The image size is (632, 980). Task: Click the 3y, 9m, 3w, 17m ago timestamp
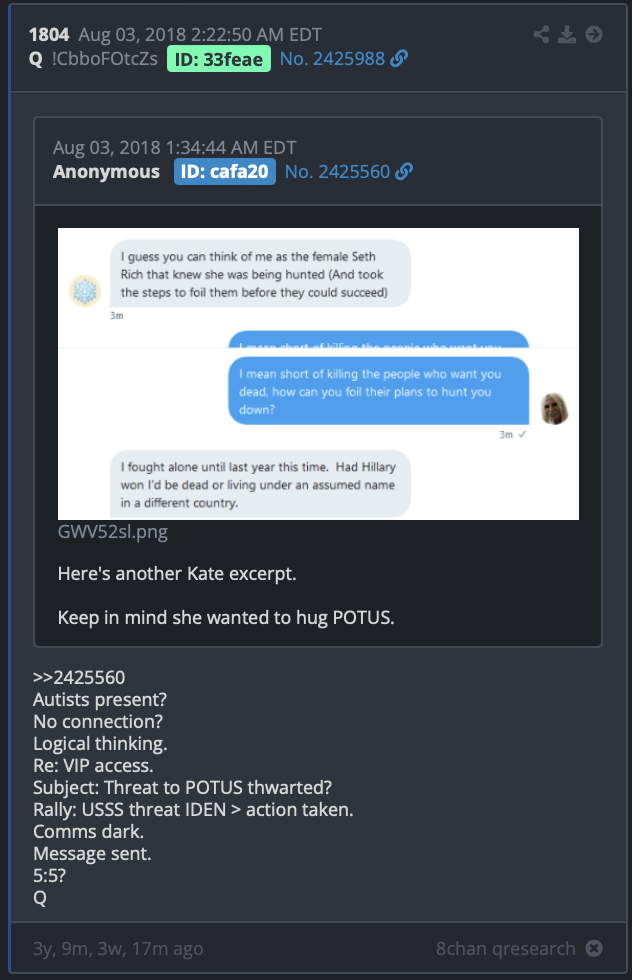coord(118,948)
